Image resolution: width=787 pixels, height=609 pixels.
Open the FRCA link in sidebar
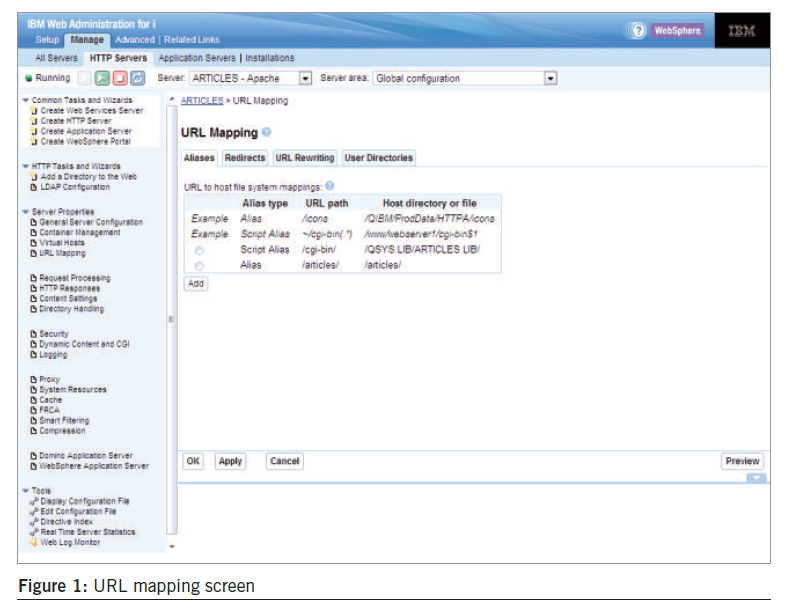coord(49,410)
